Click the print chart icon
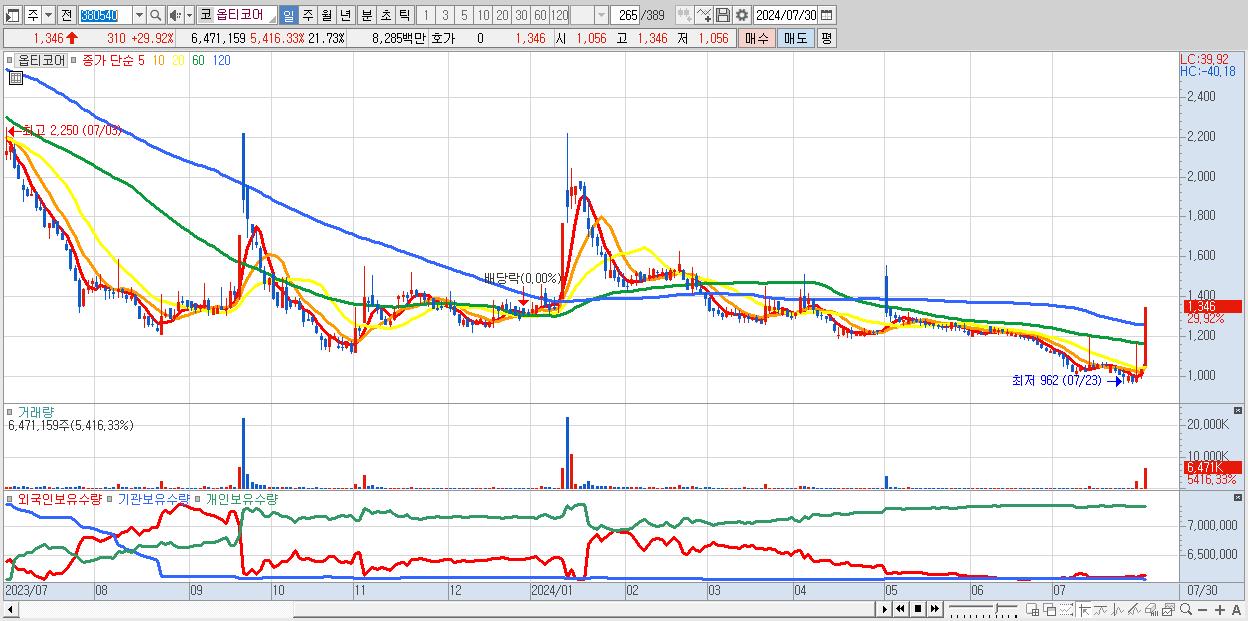The width and height of the screenshot is (1248, 621). (1151, 609)
